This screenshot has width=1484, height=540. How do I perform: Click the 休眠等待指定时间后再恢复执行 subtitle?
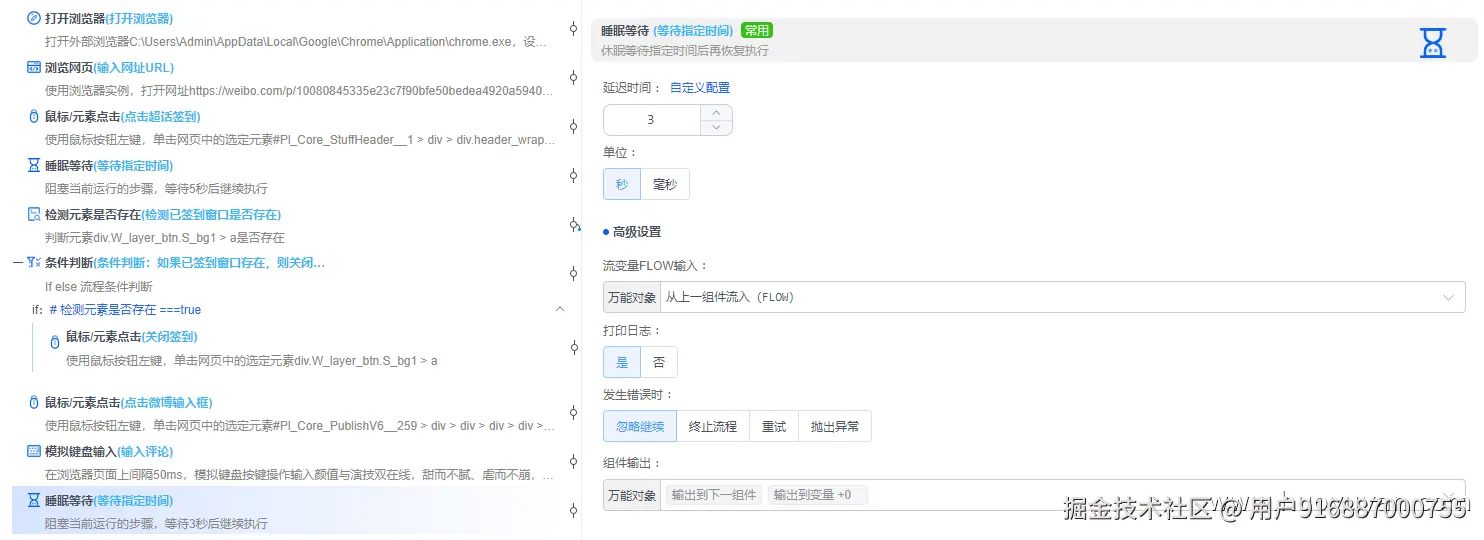pyautogui.click(x=685, y=50)
